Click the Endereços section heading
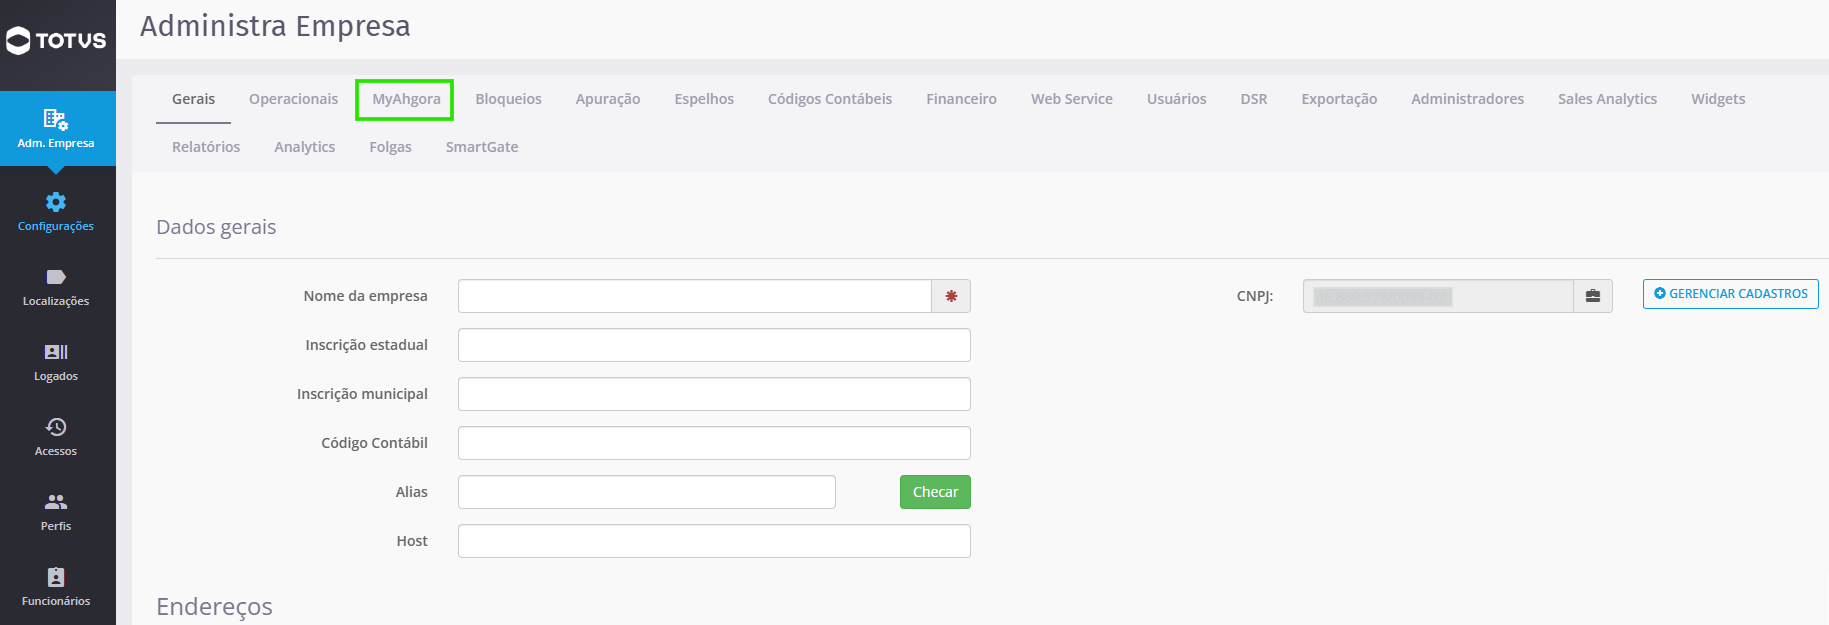1829x625 pixels. tap(214, 607)
